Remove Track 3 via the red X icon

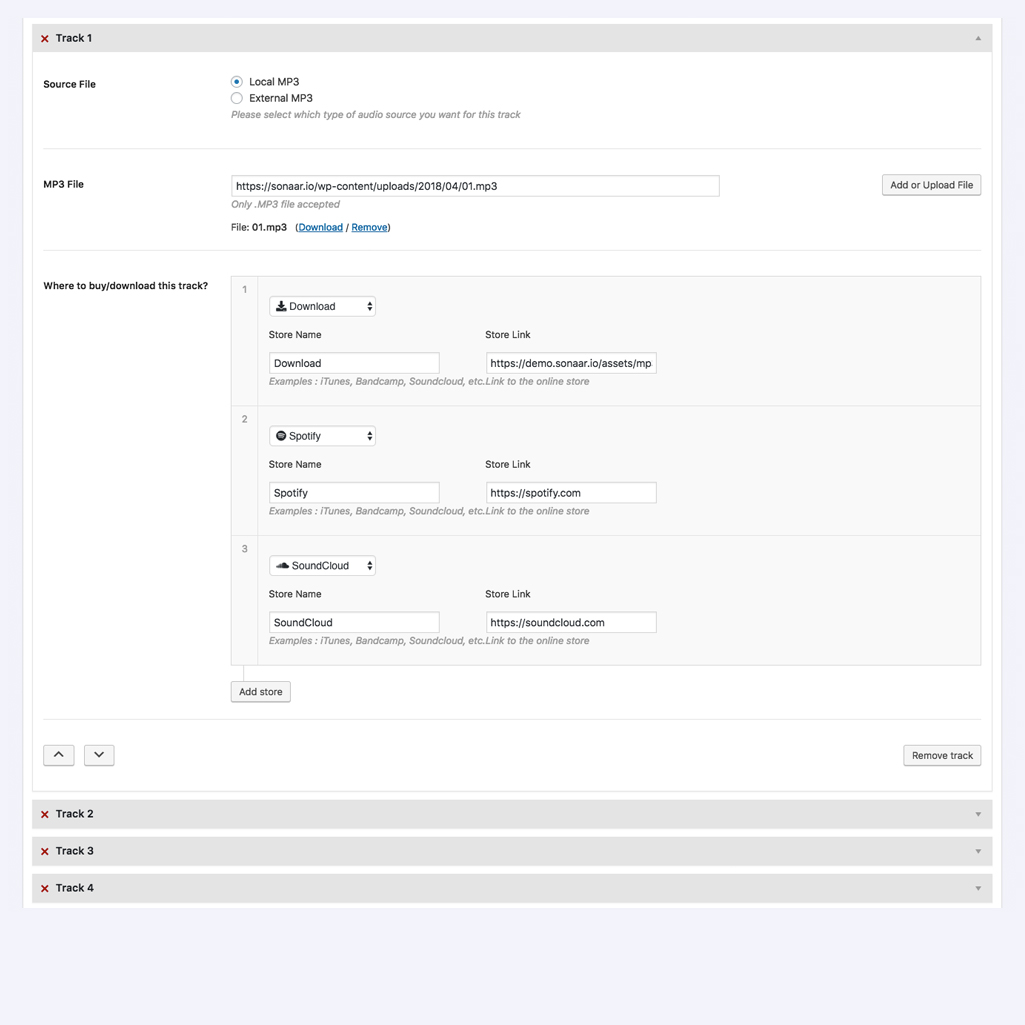[44, 851]
